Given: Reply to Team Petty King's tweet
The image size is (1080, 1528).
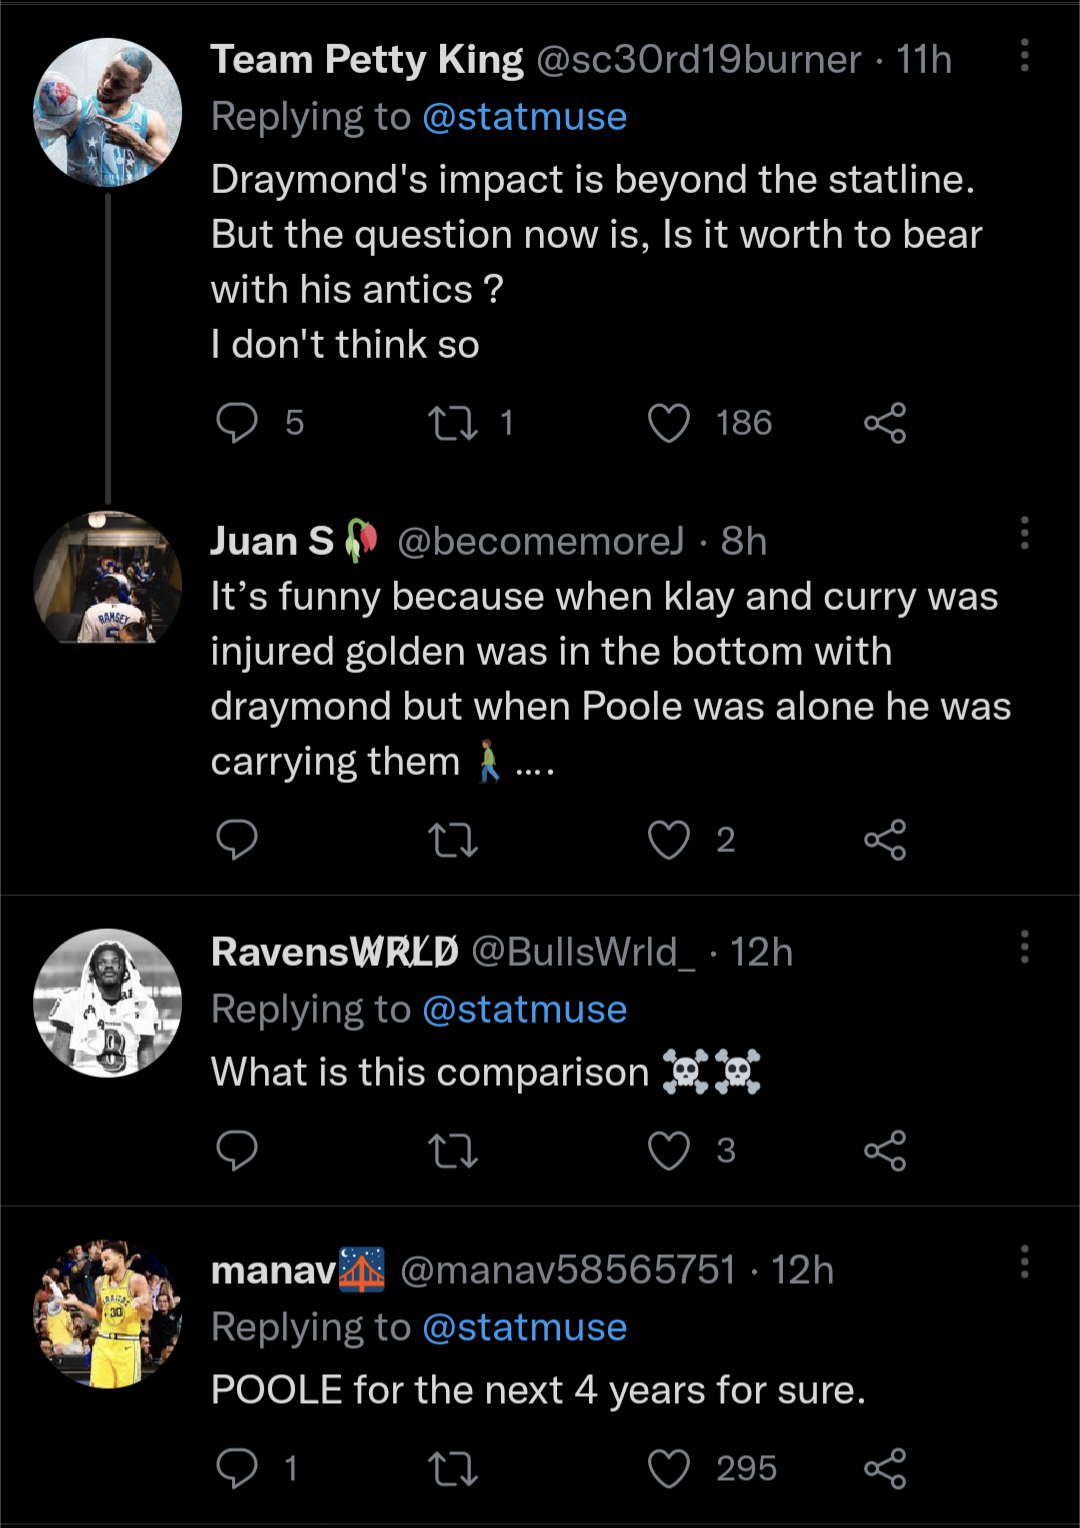Looking at the screenshot, I should pyautogui.click(x=238, y=423).
